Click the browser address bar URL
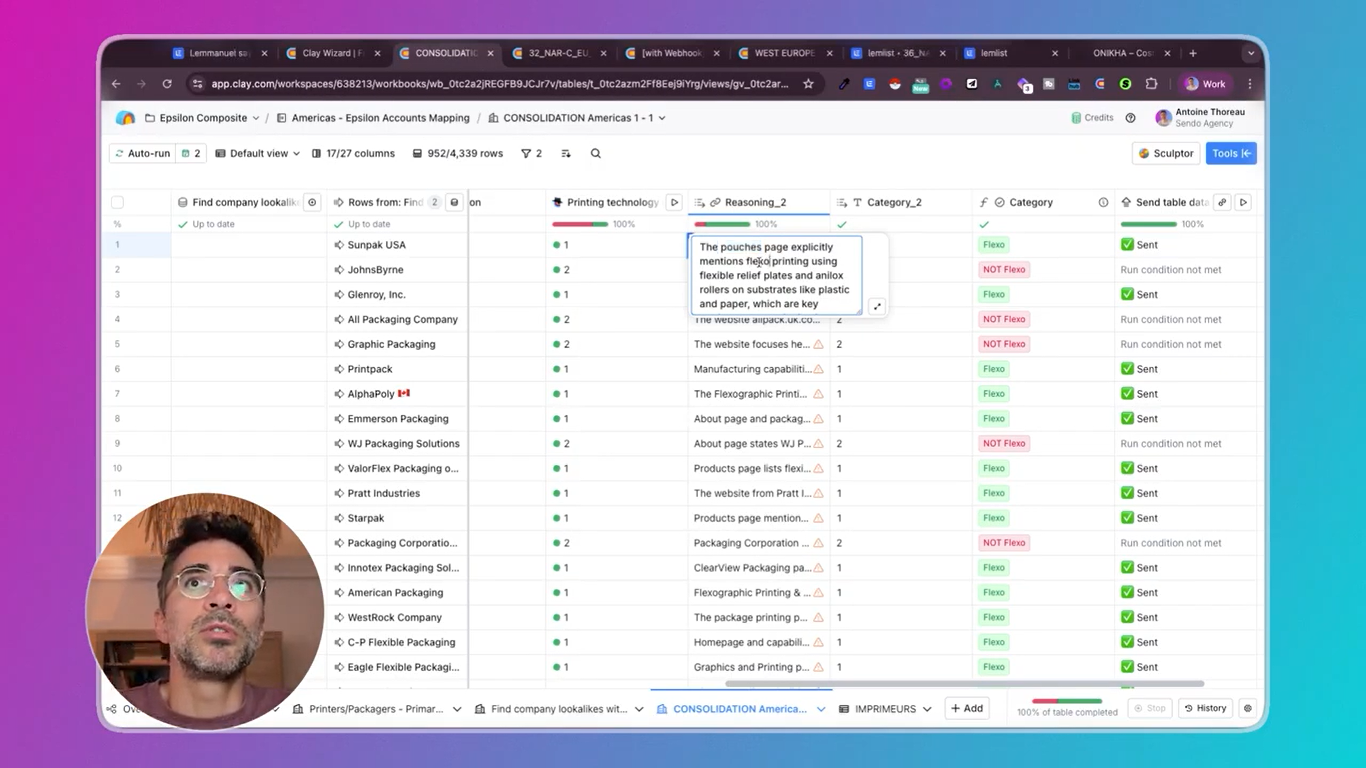The height and width of the screenshot is (768, 1366). [499, 84]
